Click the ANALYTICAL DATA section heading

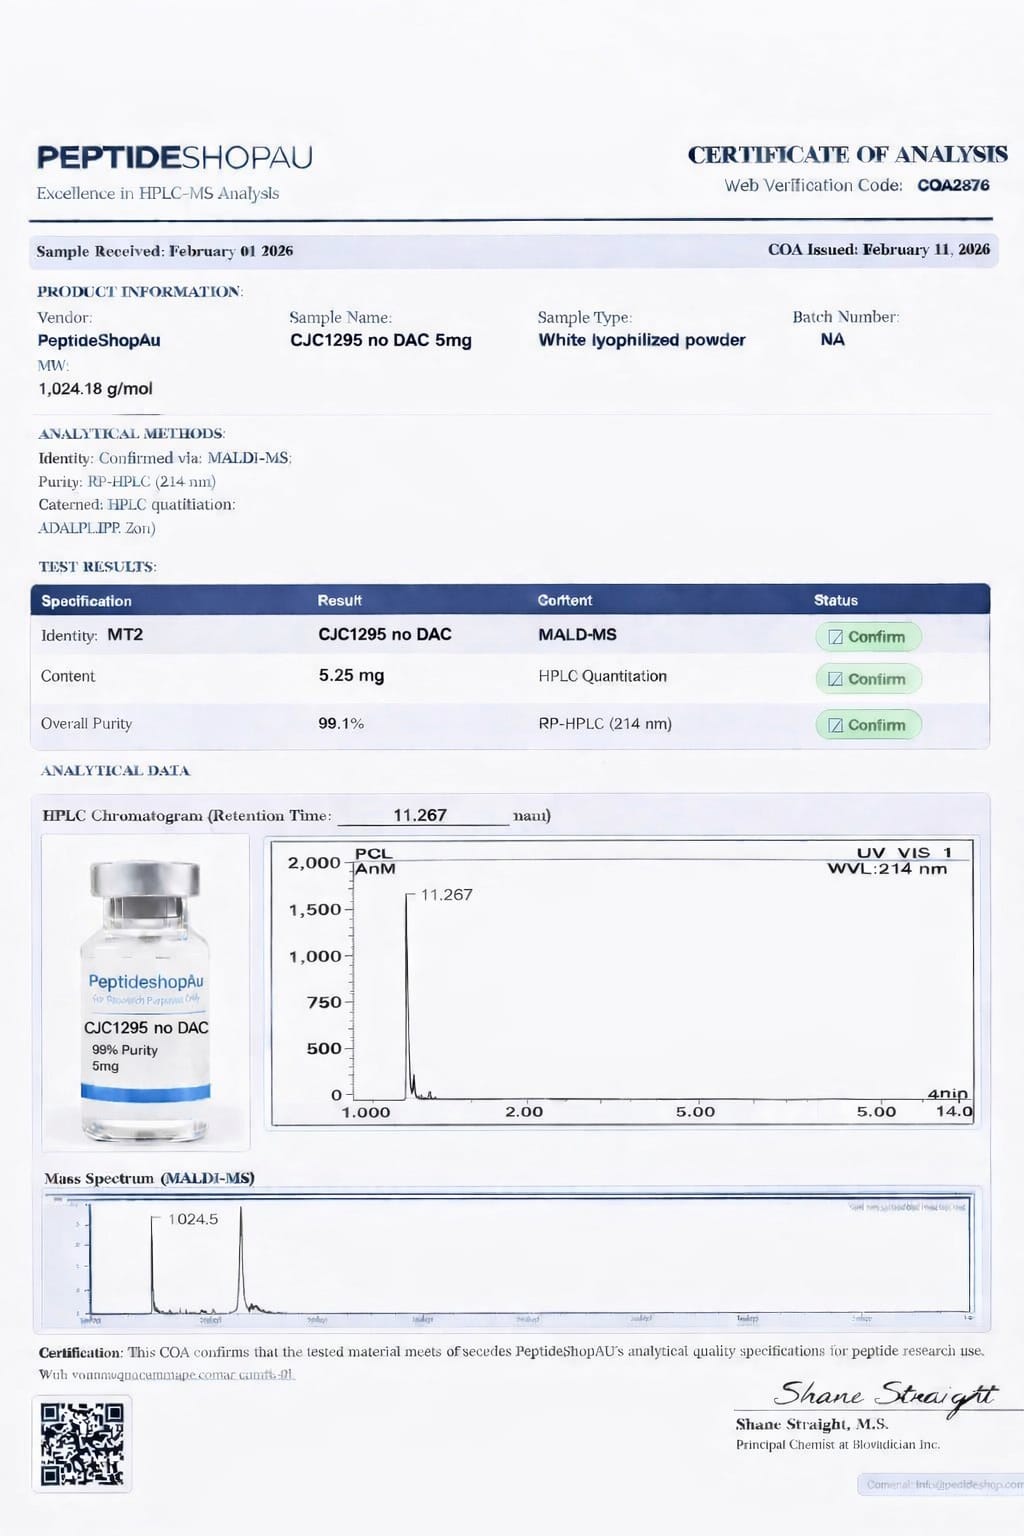pyautogui.click(x=115, y=770)
